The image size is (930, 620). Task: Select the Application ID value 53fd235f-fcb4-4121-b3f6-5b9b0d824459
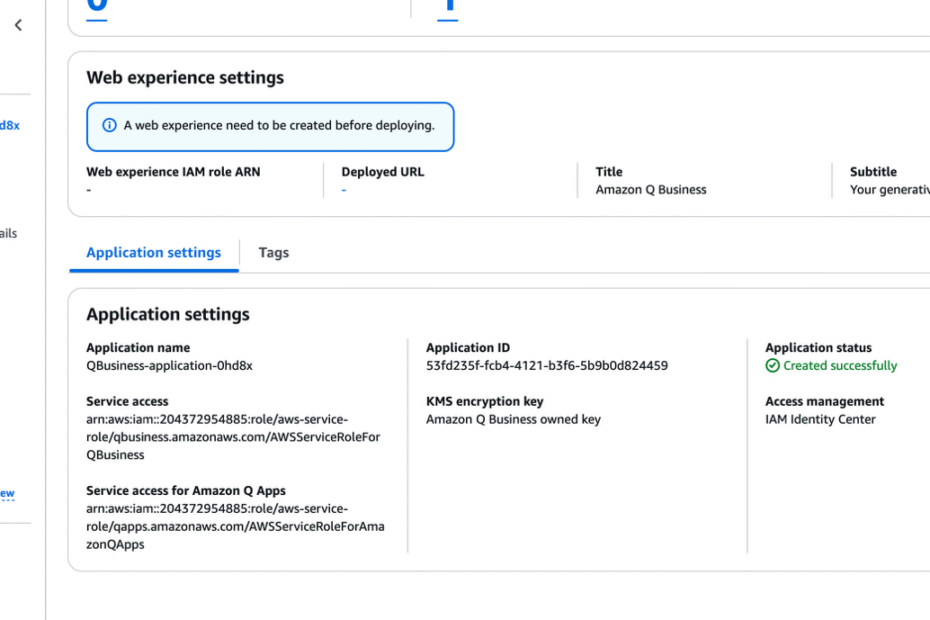[547, 365]
